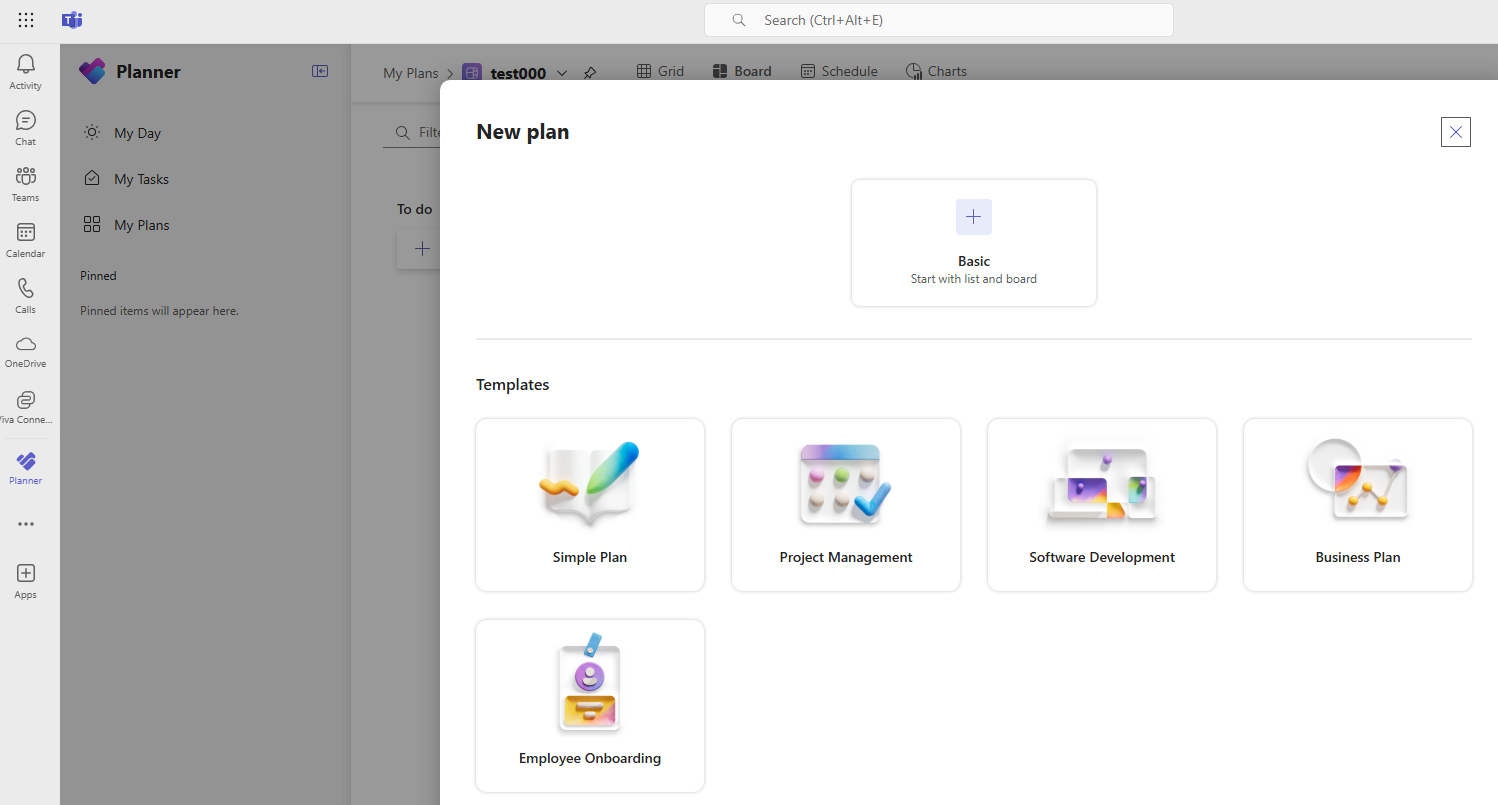Click My Plans breadcrumb link

(x=411, y=73)
